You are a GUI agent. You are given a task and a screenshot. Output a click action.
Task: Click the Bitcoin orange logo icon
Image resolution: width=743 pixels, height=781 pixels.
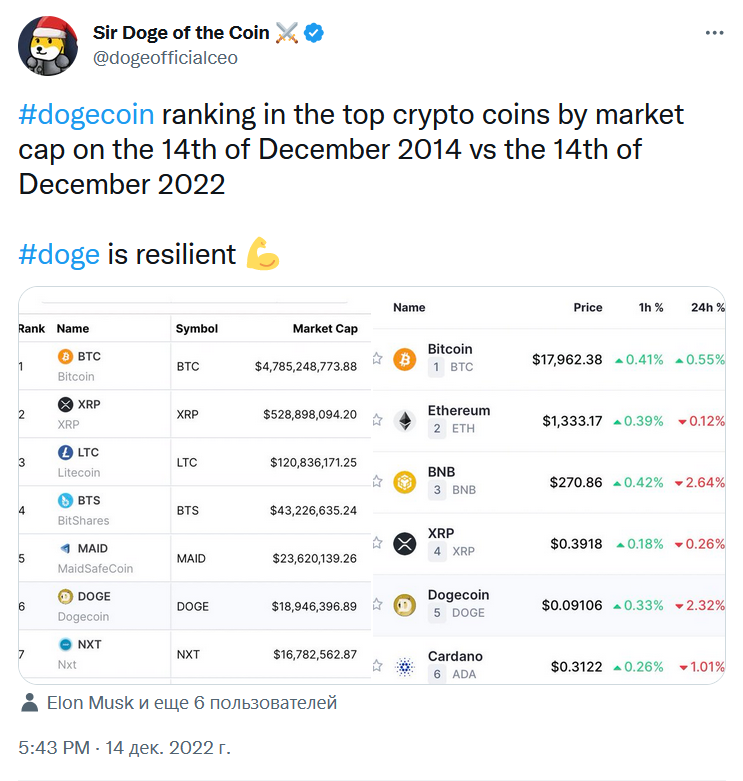pos(405,359)
